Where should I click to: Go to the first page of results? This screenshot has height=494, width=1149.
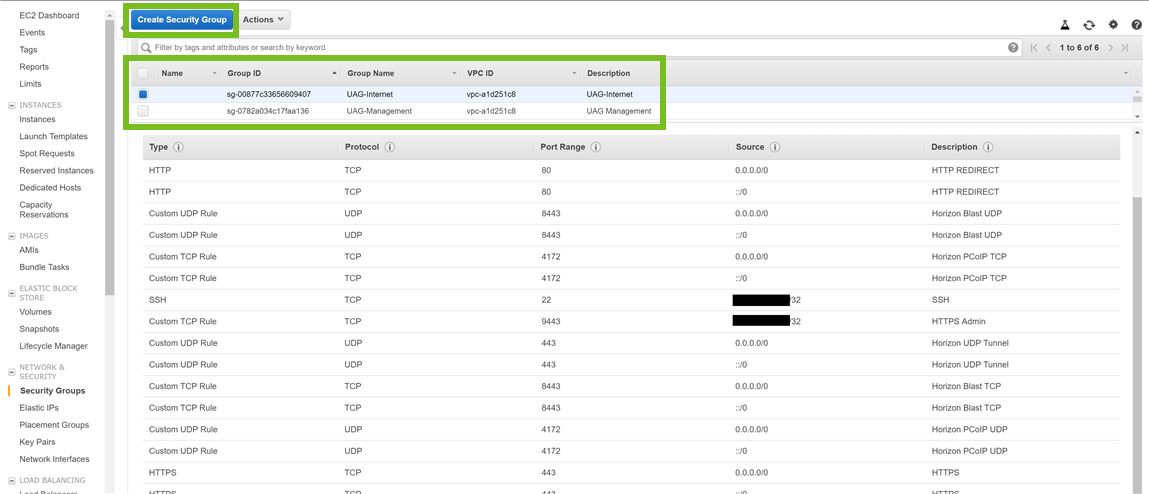click(1035, 48)
